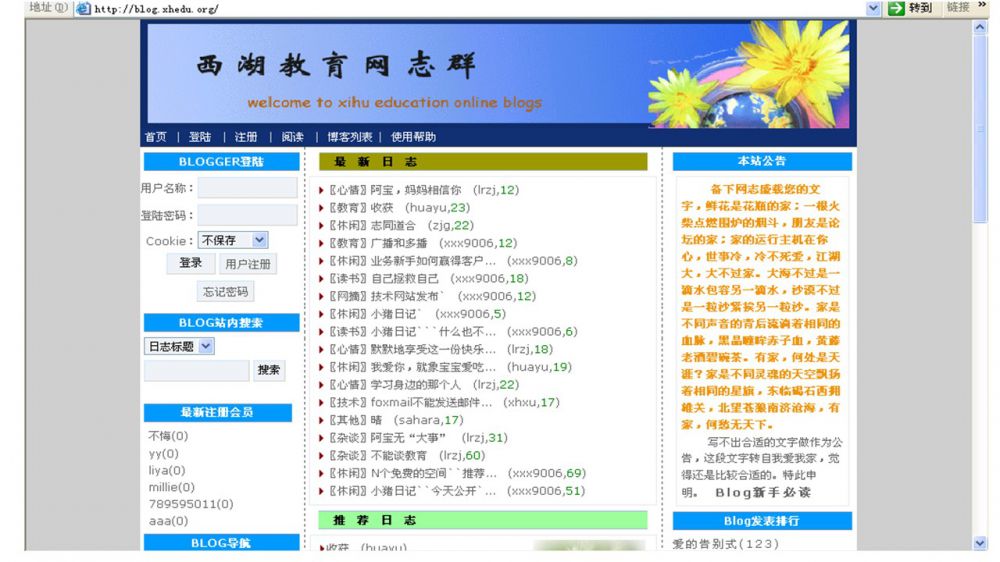Open the 日志标题 search type dropdown
1000x562 pixels.
206,346
